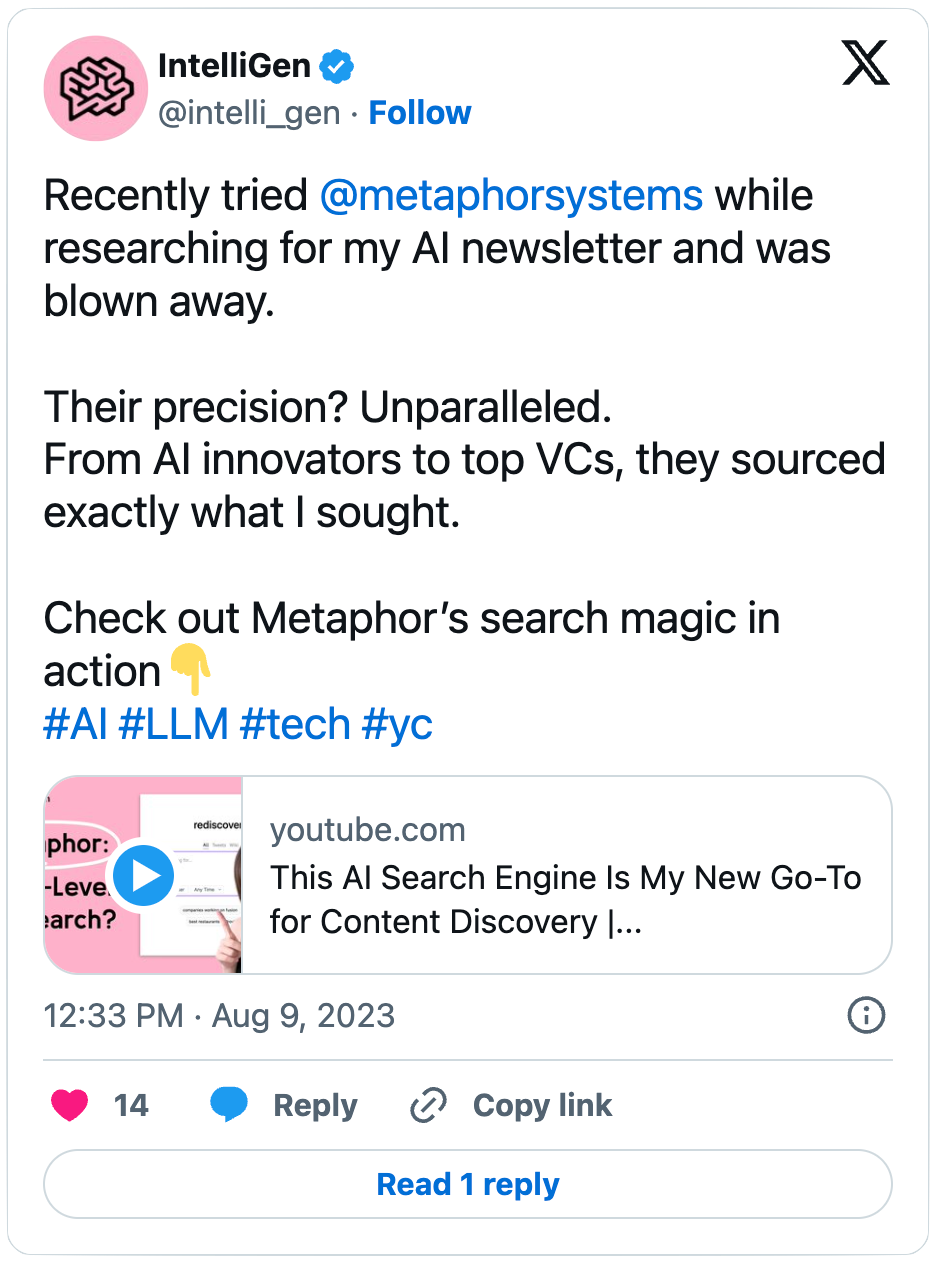The image size is (940, 1264).
Task: Select the video preview thumbnail
Action: click(142, 874)
